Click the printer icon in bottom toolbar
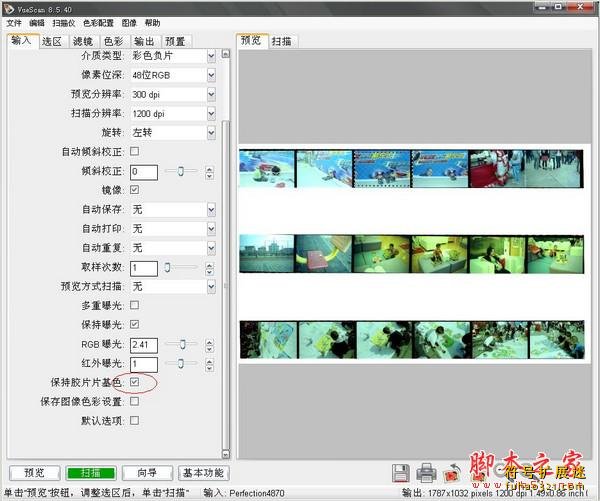 (x=426, y=472)
